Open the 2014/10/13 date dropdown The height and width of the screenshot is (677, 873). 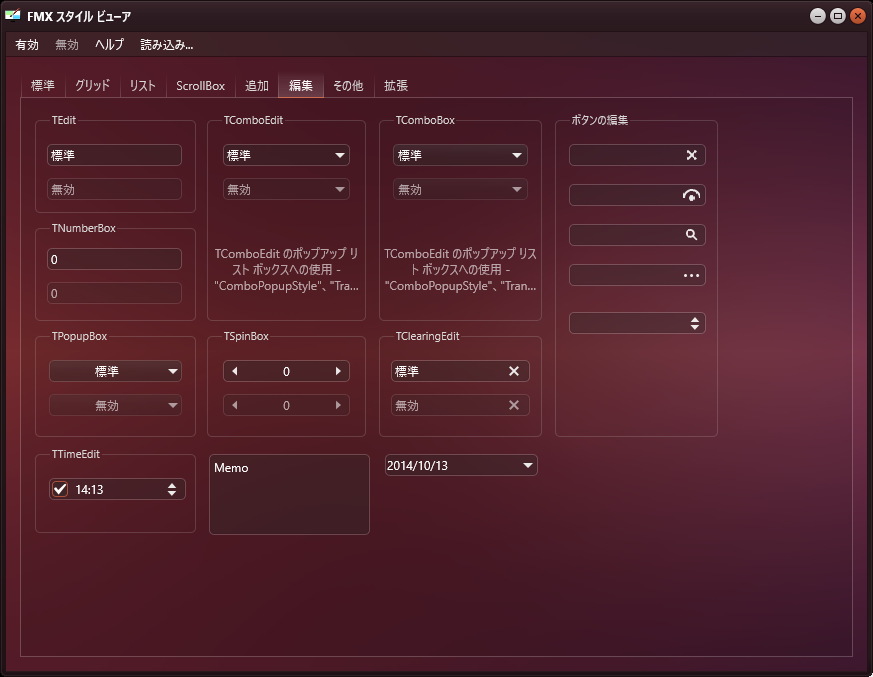[527, 464]
